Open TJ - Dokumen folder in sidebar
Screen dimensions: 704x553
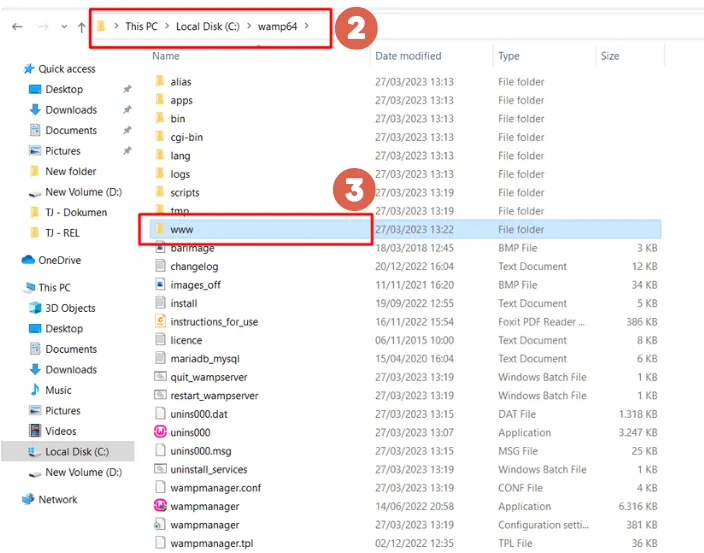pyautogui.click(x=76, y=212)
